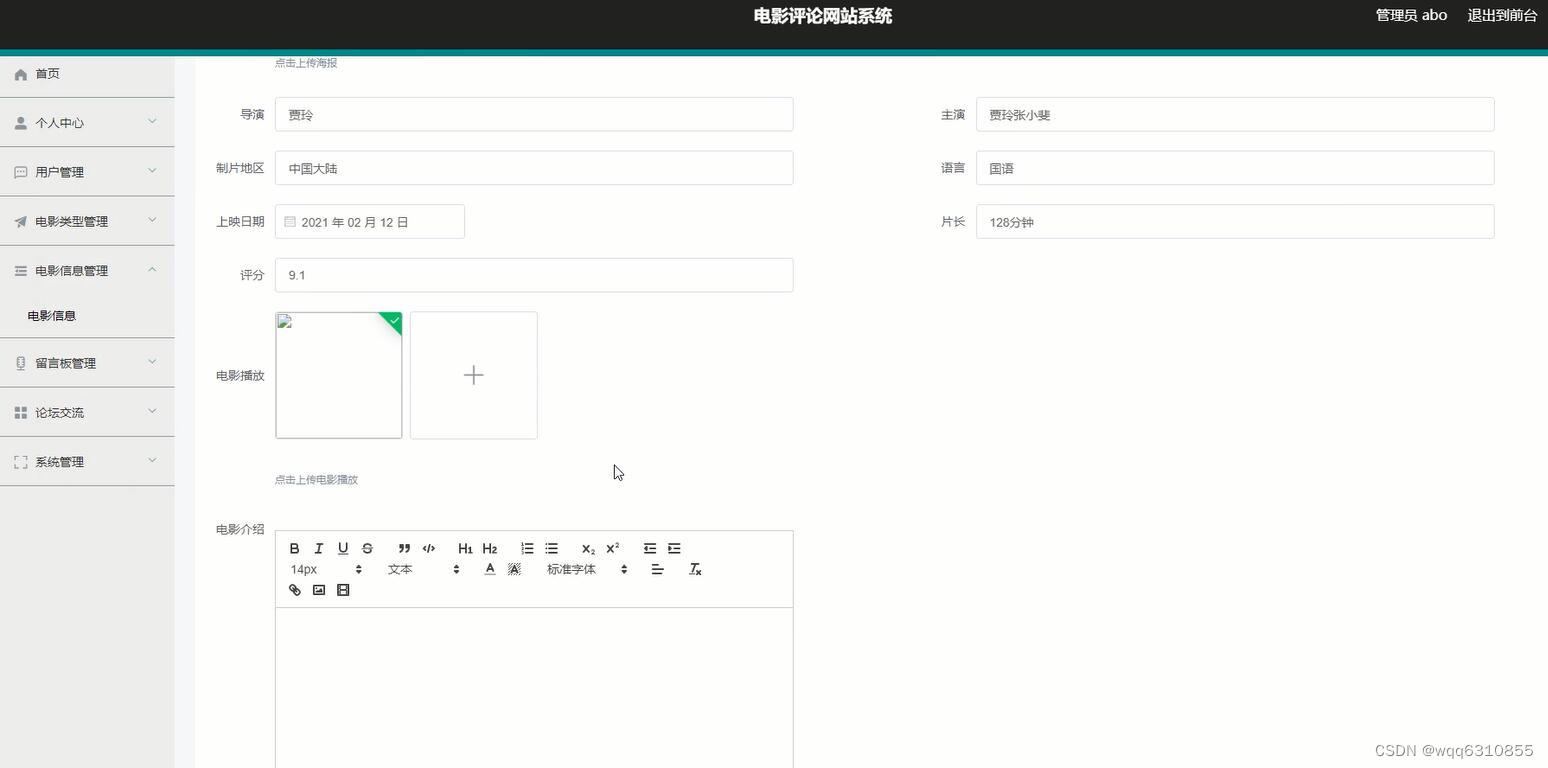Click the 评分 input field
Image resolution: width=1548 pixels, height=768 pixels.
coord(534,275)
